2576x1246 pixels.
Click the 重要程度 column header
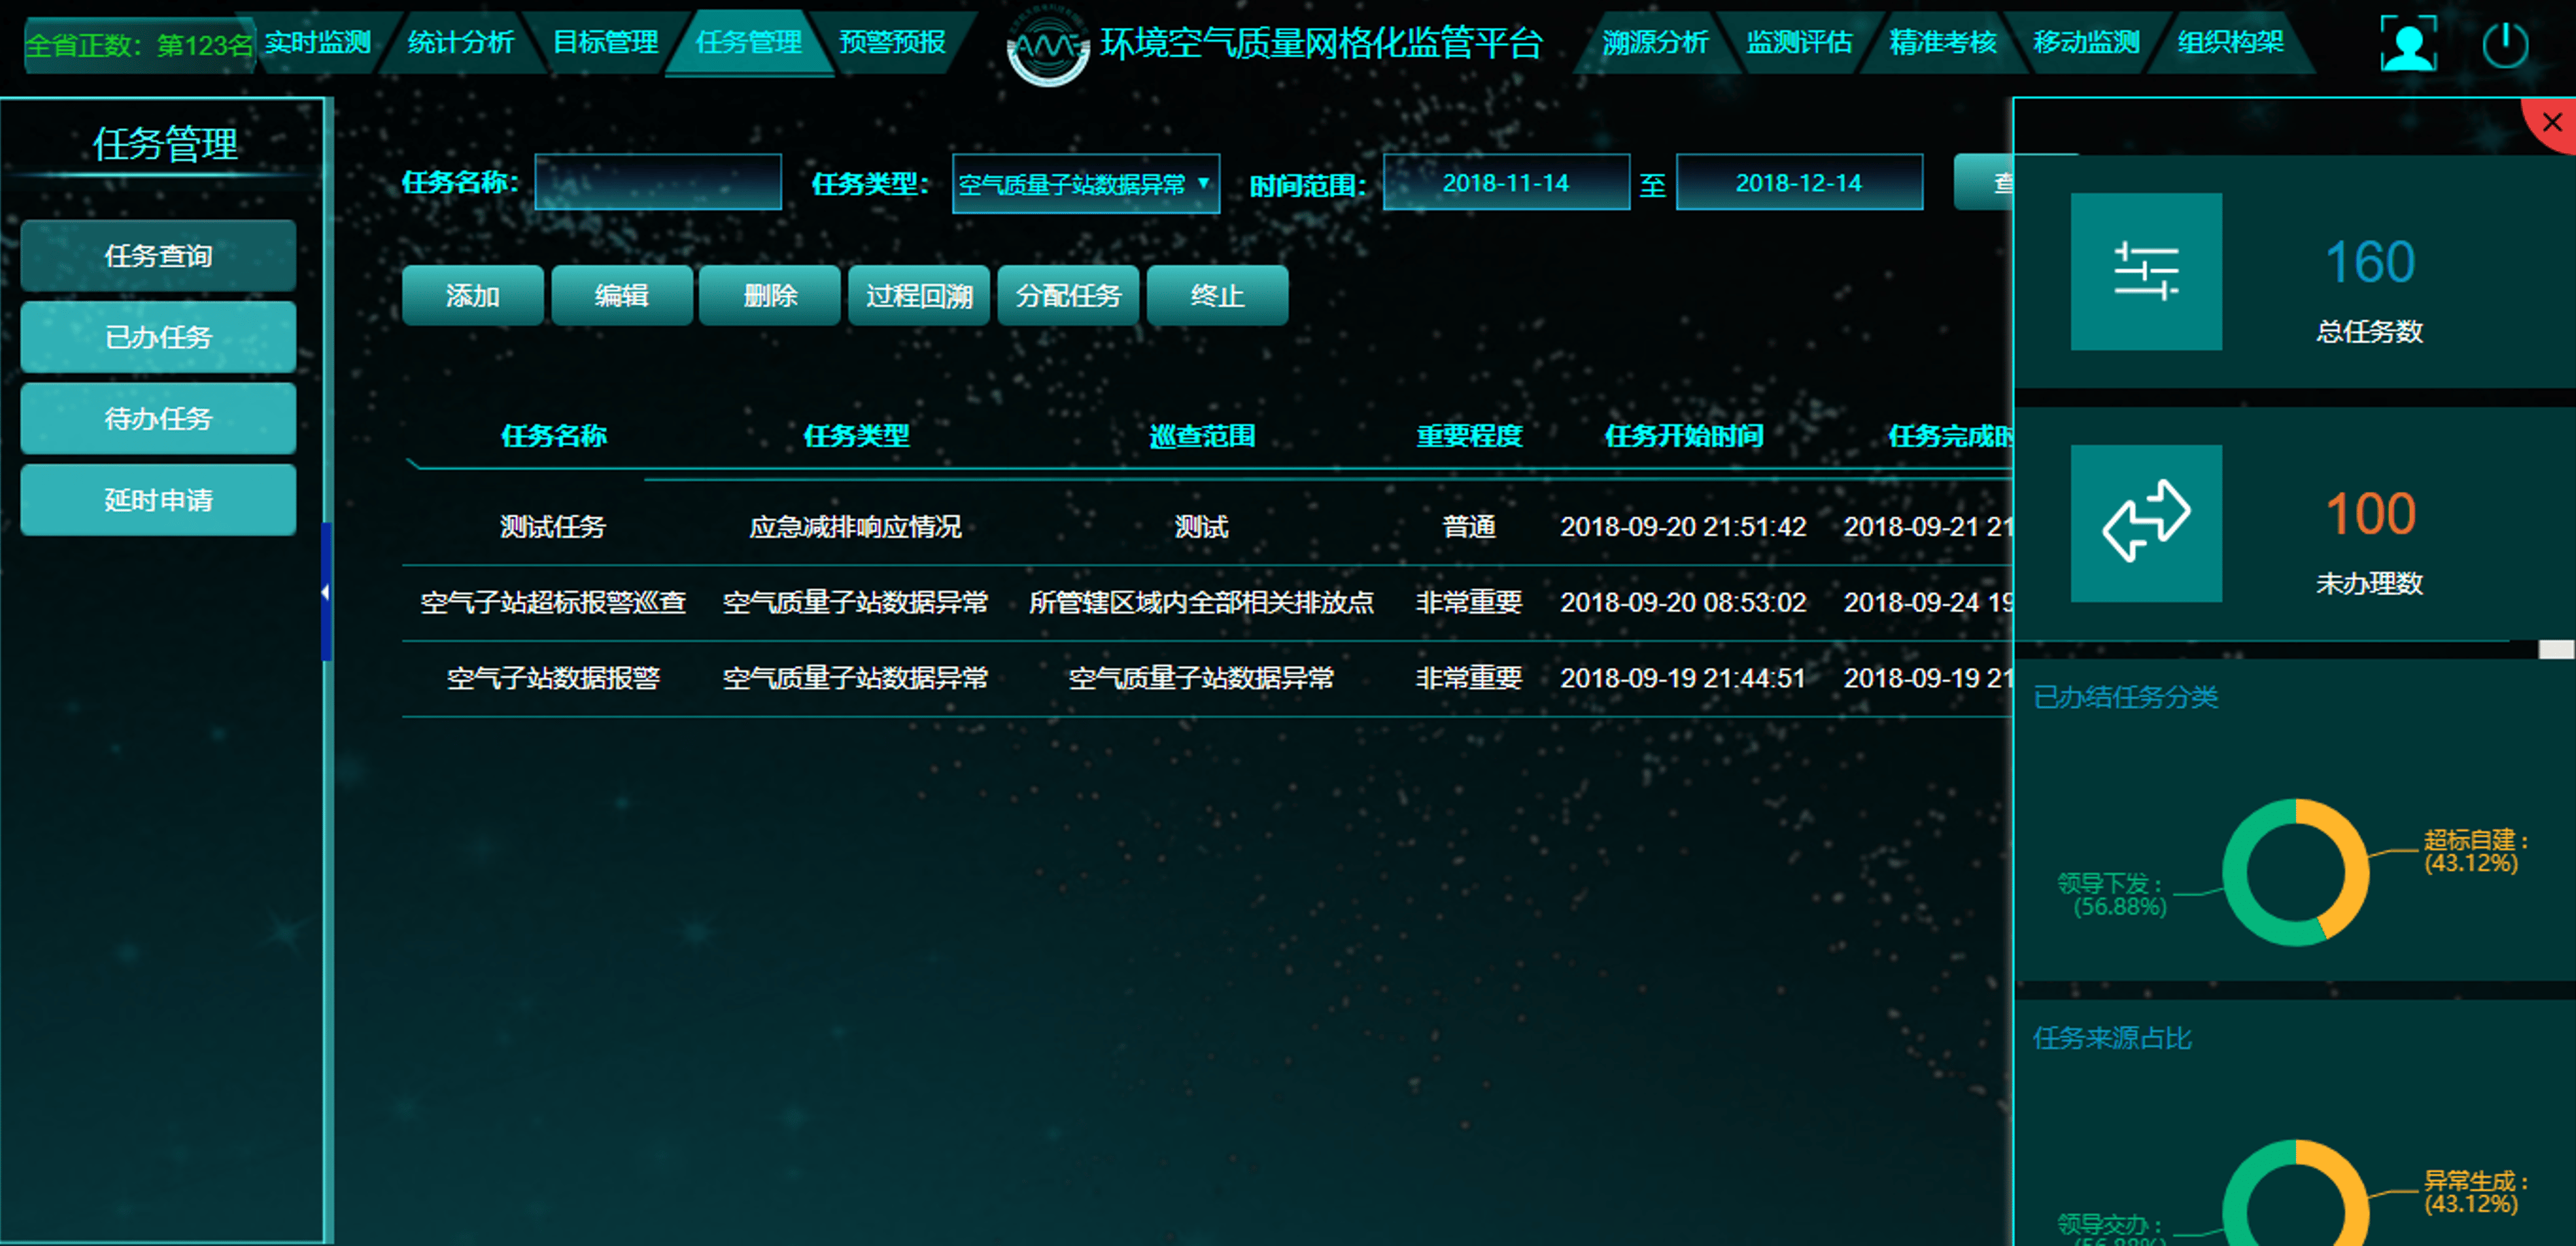[1469, 436]
